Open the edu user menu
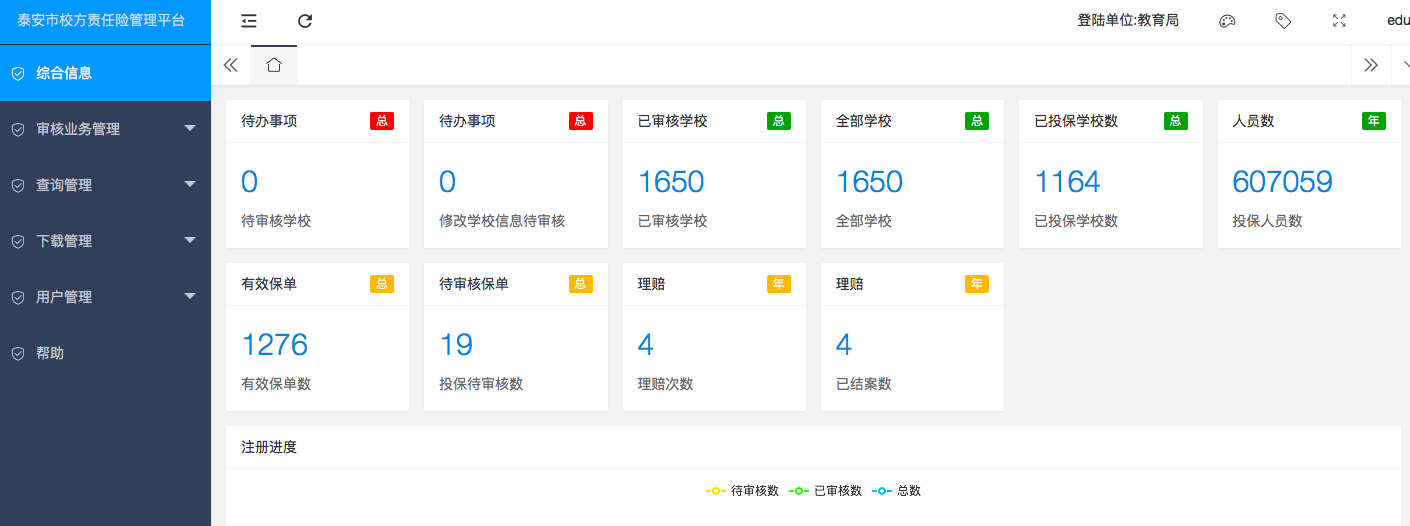Viewport: 1410px width, 526px height. (x=1397, y=21)
